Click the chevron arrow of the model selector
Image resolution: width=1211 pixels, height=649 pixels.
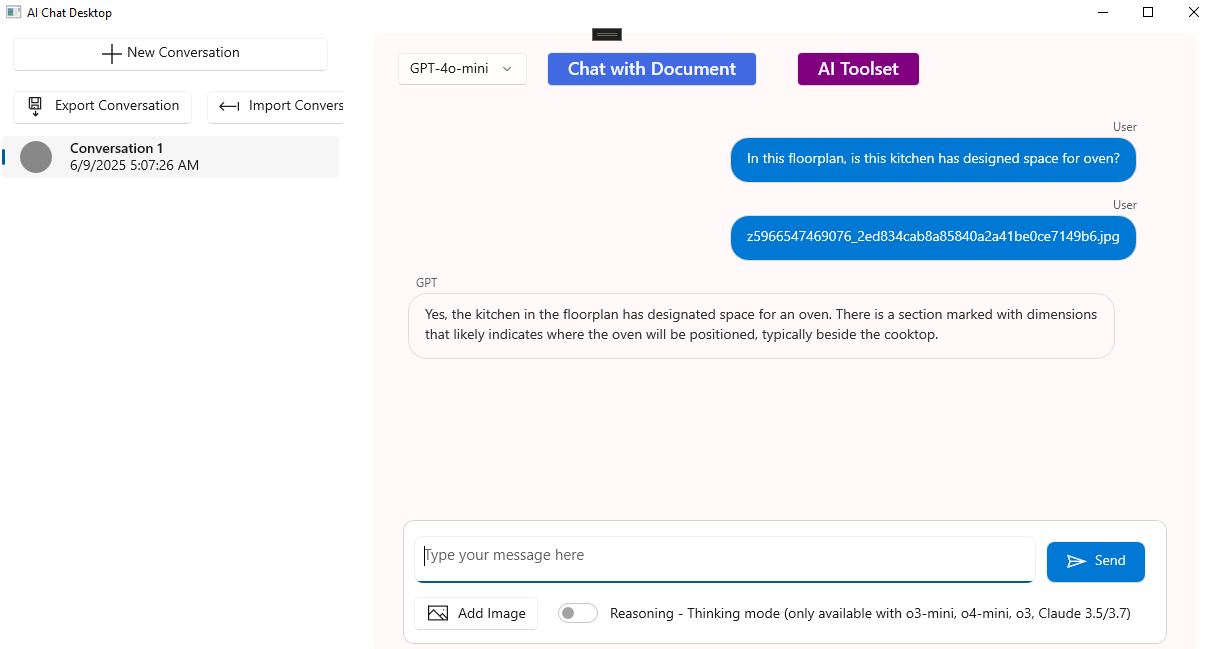coord(507,69)
